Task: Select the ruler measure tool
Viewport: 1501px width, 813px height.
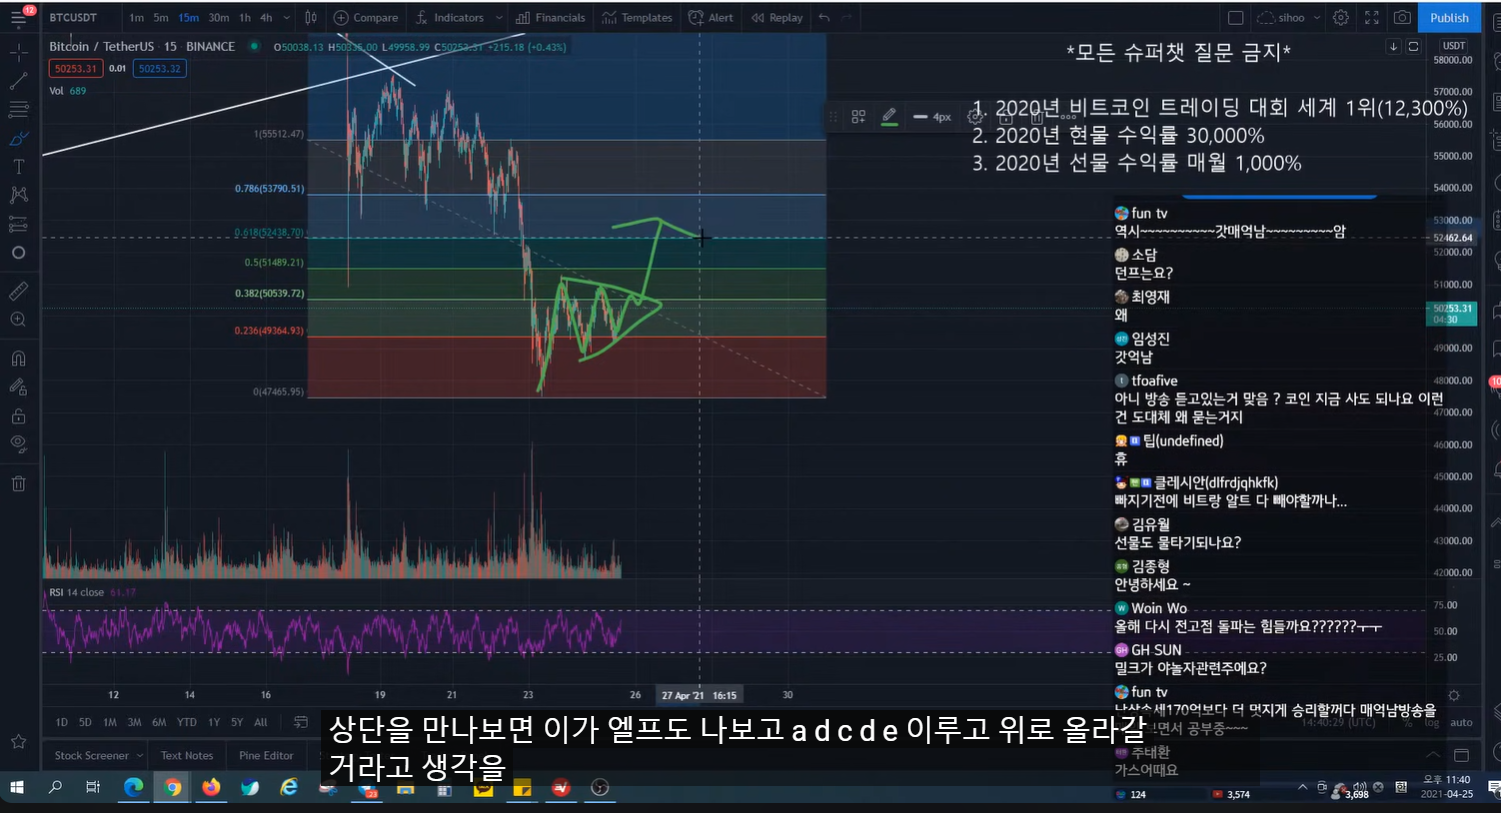Action: [x=18, y=291]
